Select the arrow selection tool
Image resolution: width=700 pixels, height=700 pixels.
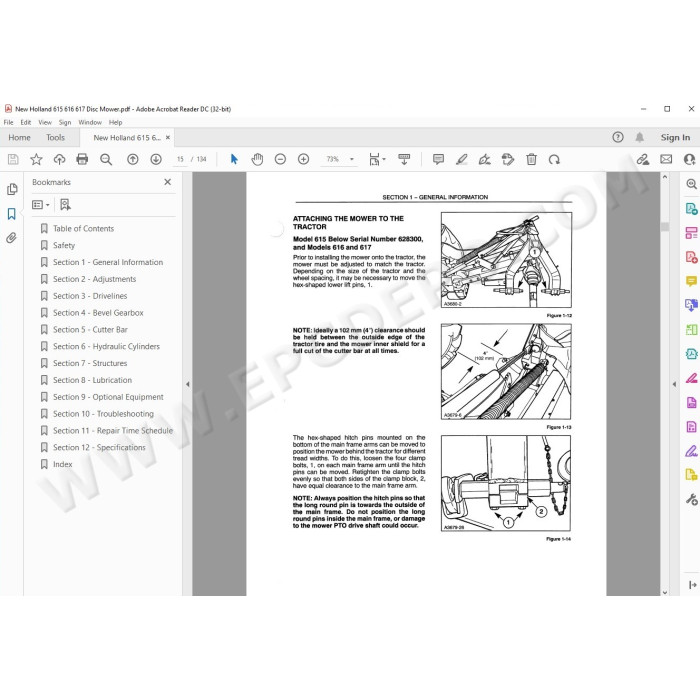[234, 159]
